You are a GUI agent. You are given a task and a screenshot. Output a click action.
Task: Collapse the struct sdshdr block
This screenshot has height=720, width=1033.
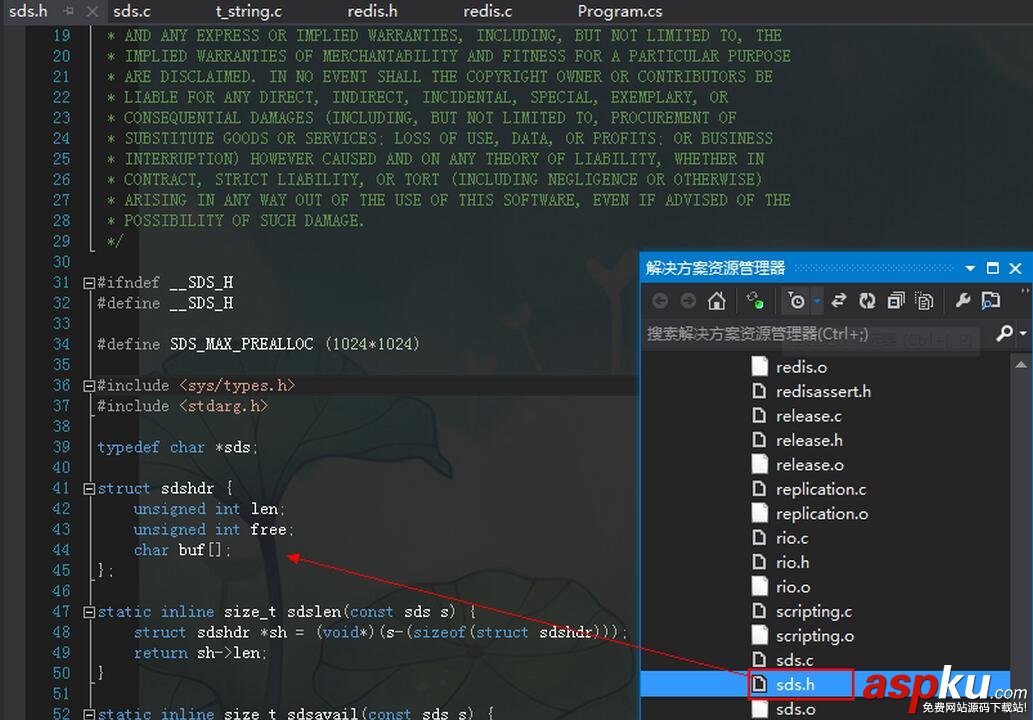[x=89, y=489]
